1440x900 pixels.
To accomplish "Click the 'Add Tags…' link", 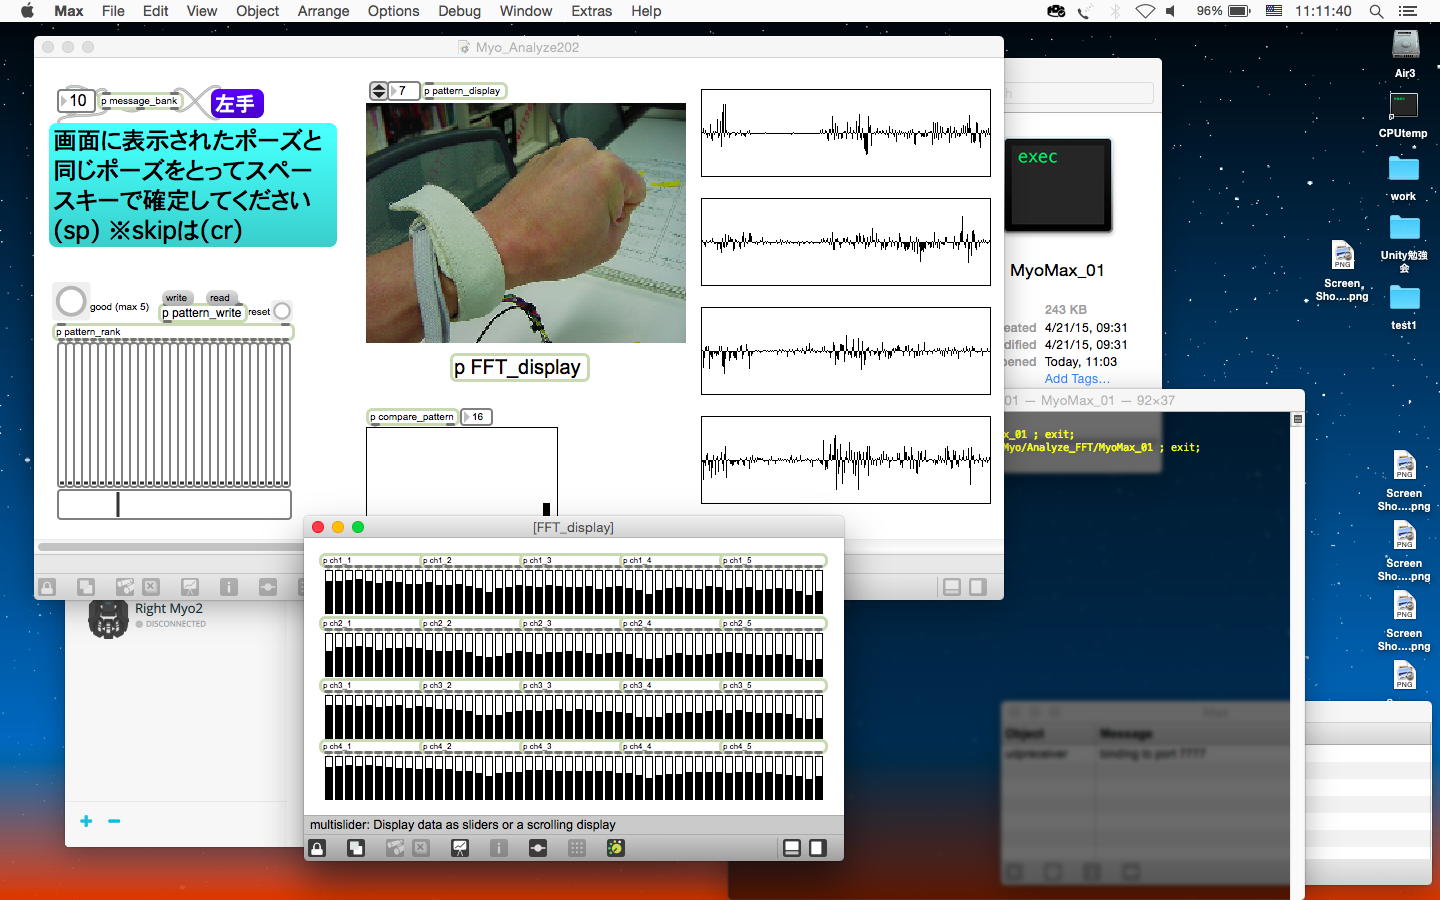I will pos(1077,379).
